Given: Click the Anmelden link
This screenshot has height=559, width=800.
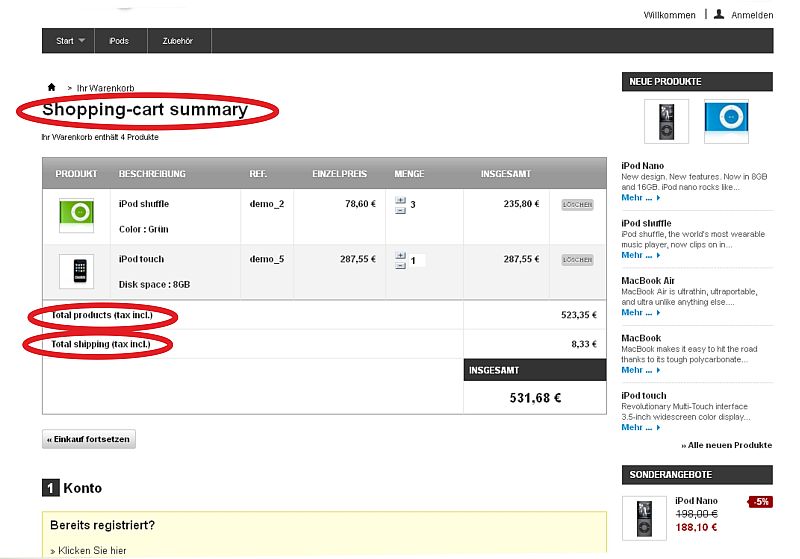Looking at the screenshot, I should 752,15.
